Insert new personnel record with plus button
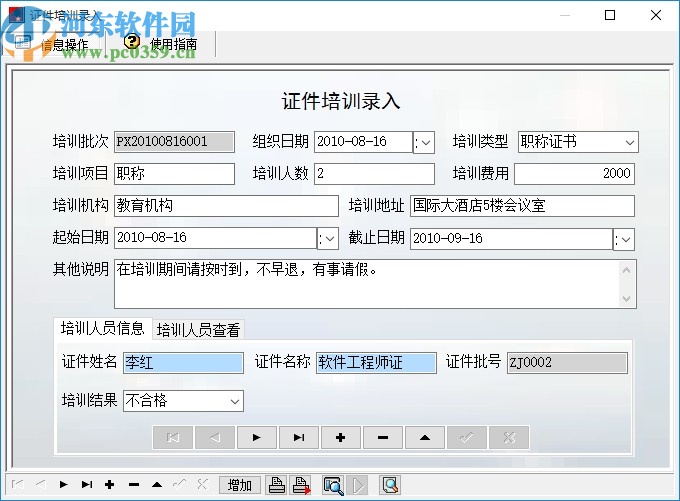The height and width of the screenshot is (501, 680). coord(341,437)
